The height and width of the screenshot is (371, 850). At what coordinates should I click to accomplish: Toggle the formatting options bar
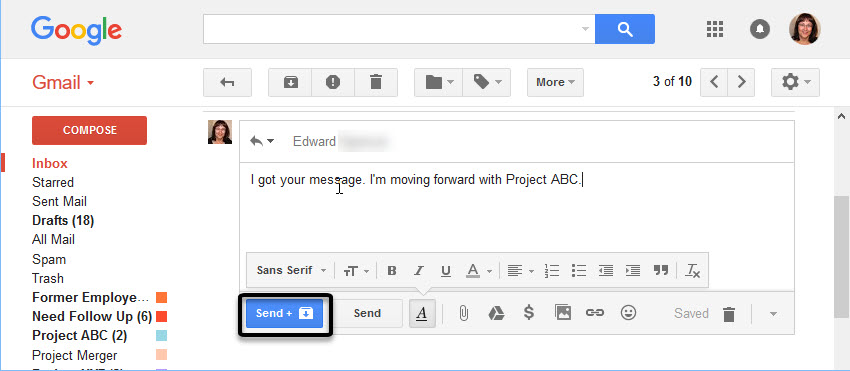422,314
